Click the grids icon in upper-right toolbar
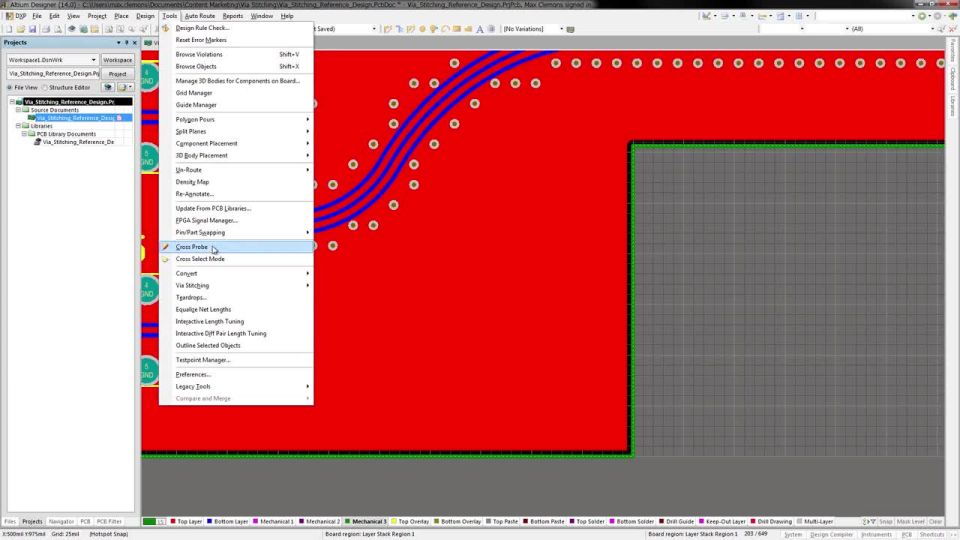This screenshot has height=540, width=960. 799,16
